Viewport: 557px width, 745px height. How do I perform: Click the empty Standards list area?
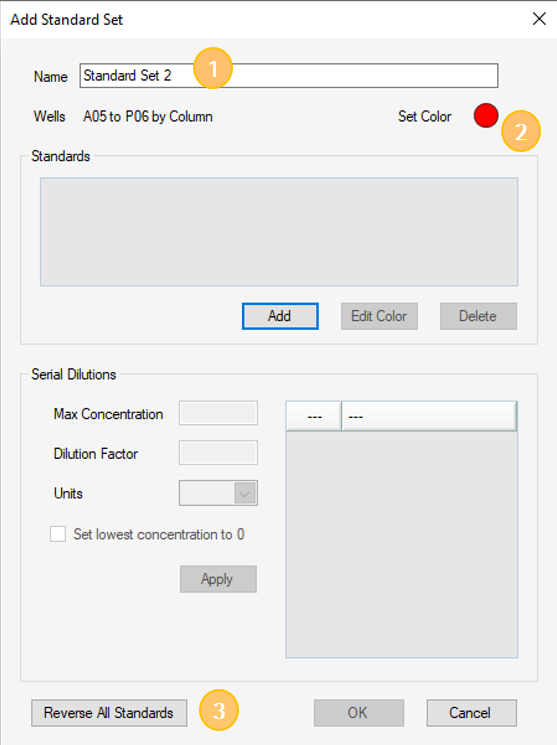(x=279, y=232)
